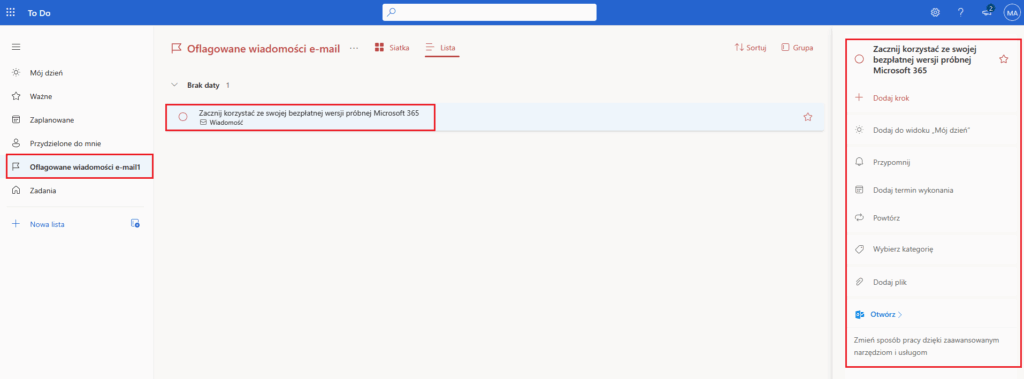Switch to the Siatka view
This screenshot has width=1024, height=379.
click(x=392, y=48)
